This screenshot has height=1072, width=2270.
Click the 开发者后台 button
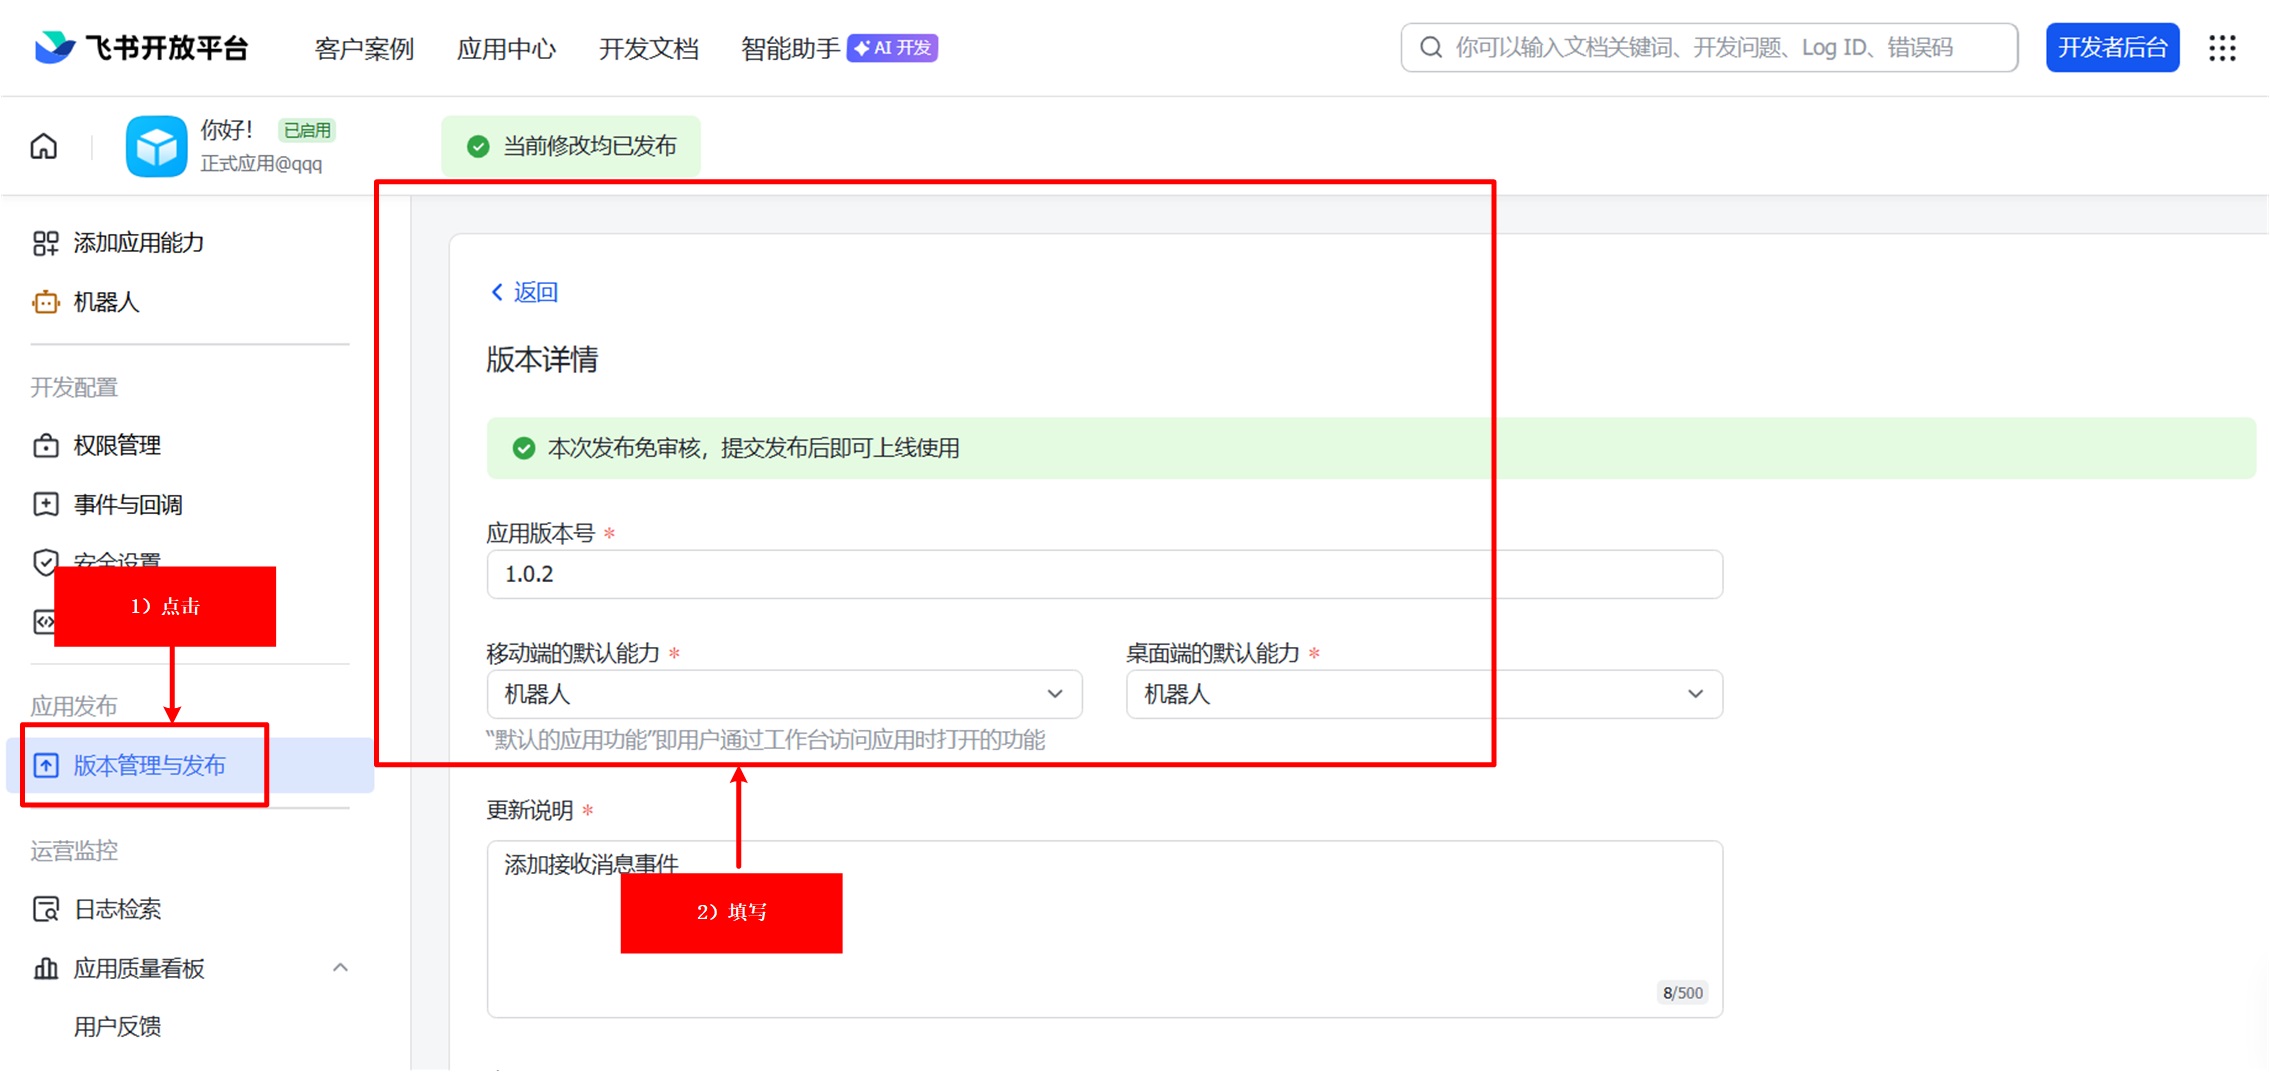[x=2112, y=48]
